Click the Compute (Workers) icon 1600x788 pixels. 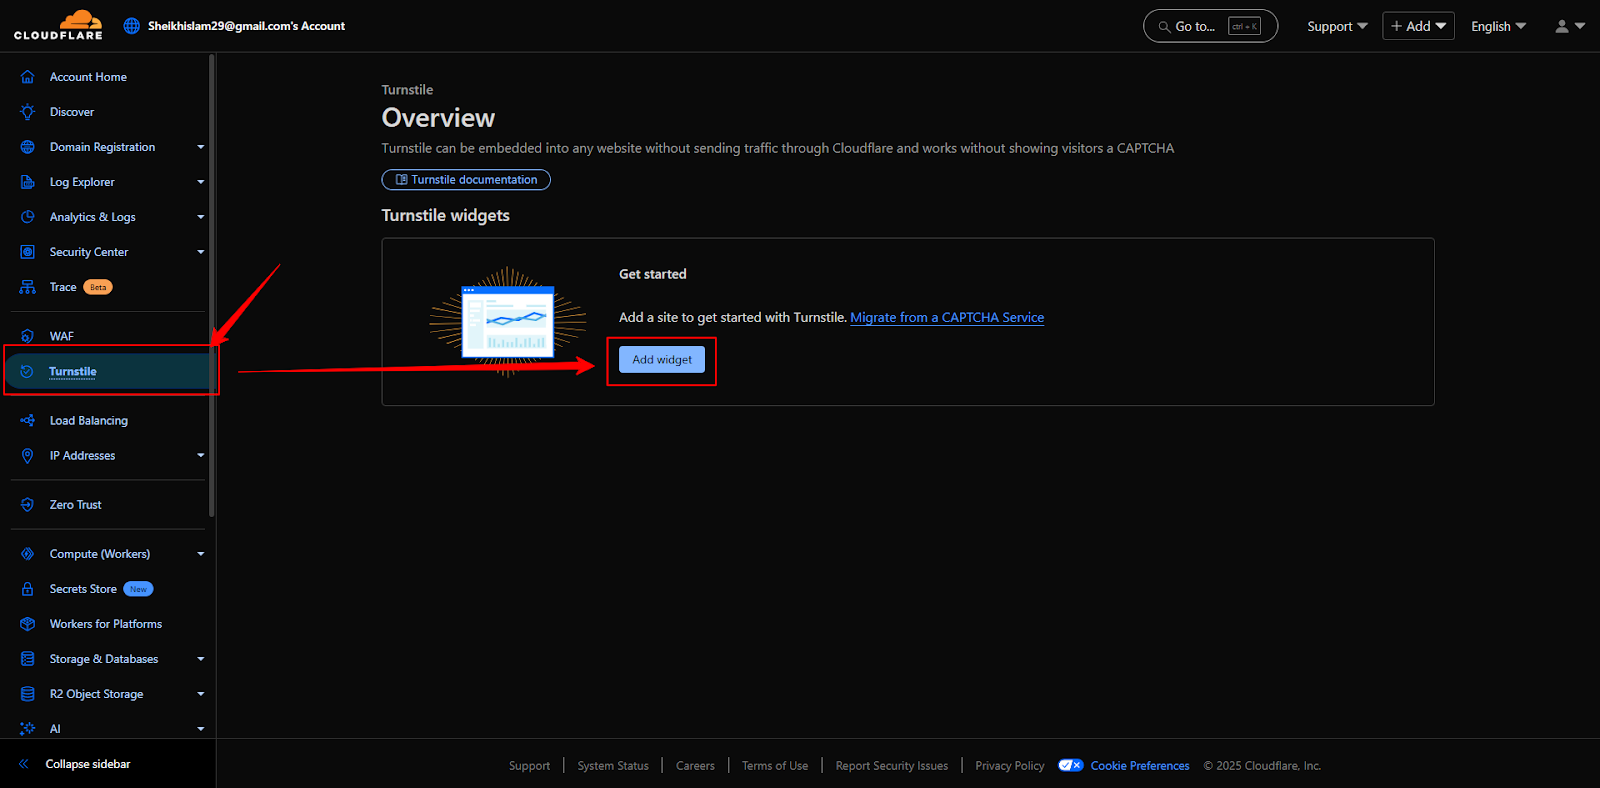coord(28,554)
